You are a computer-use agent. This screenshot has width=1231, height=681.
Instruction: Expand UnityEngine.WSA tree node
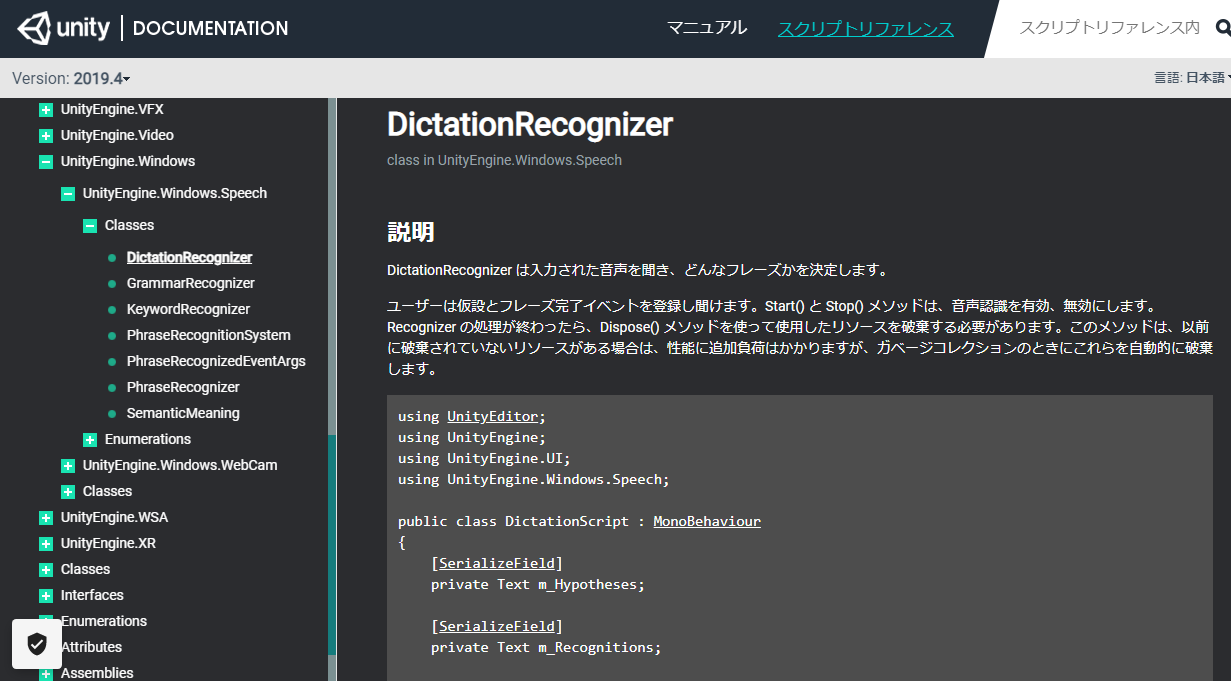[46, 518]
